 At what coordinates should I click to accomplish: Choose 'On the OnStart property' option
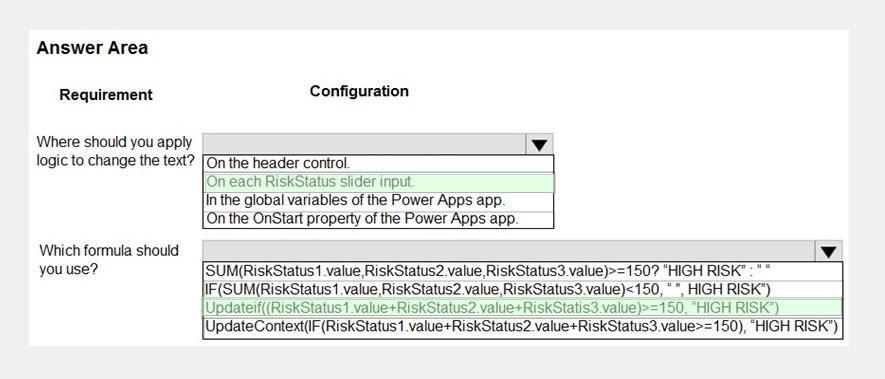pos(378,220)
